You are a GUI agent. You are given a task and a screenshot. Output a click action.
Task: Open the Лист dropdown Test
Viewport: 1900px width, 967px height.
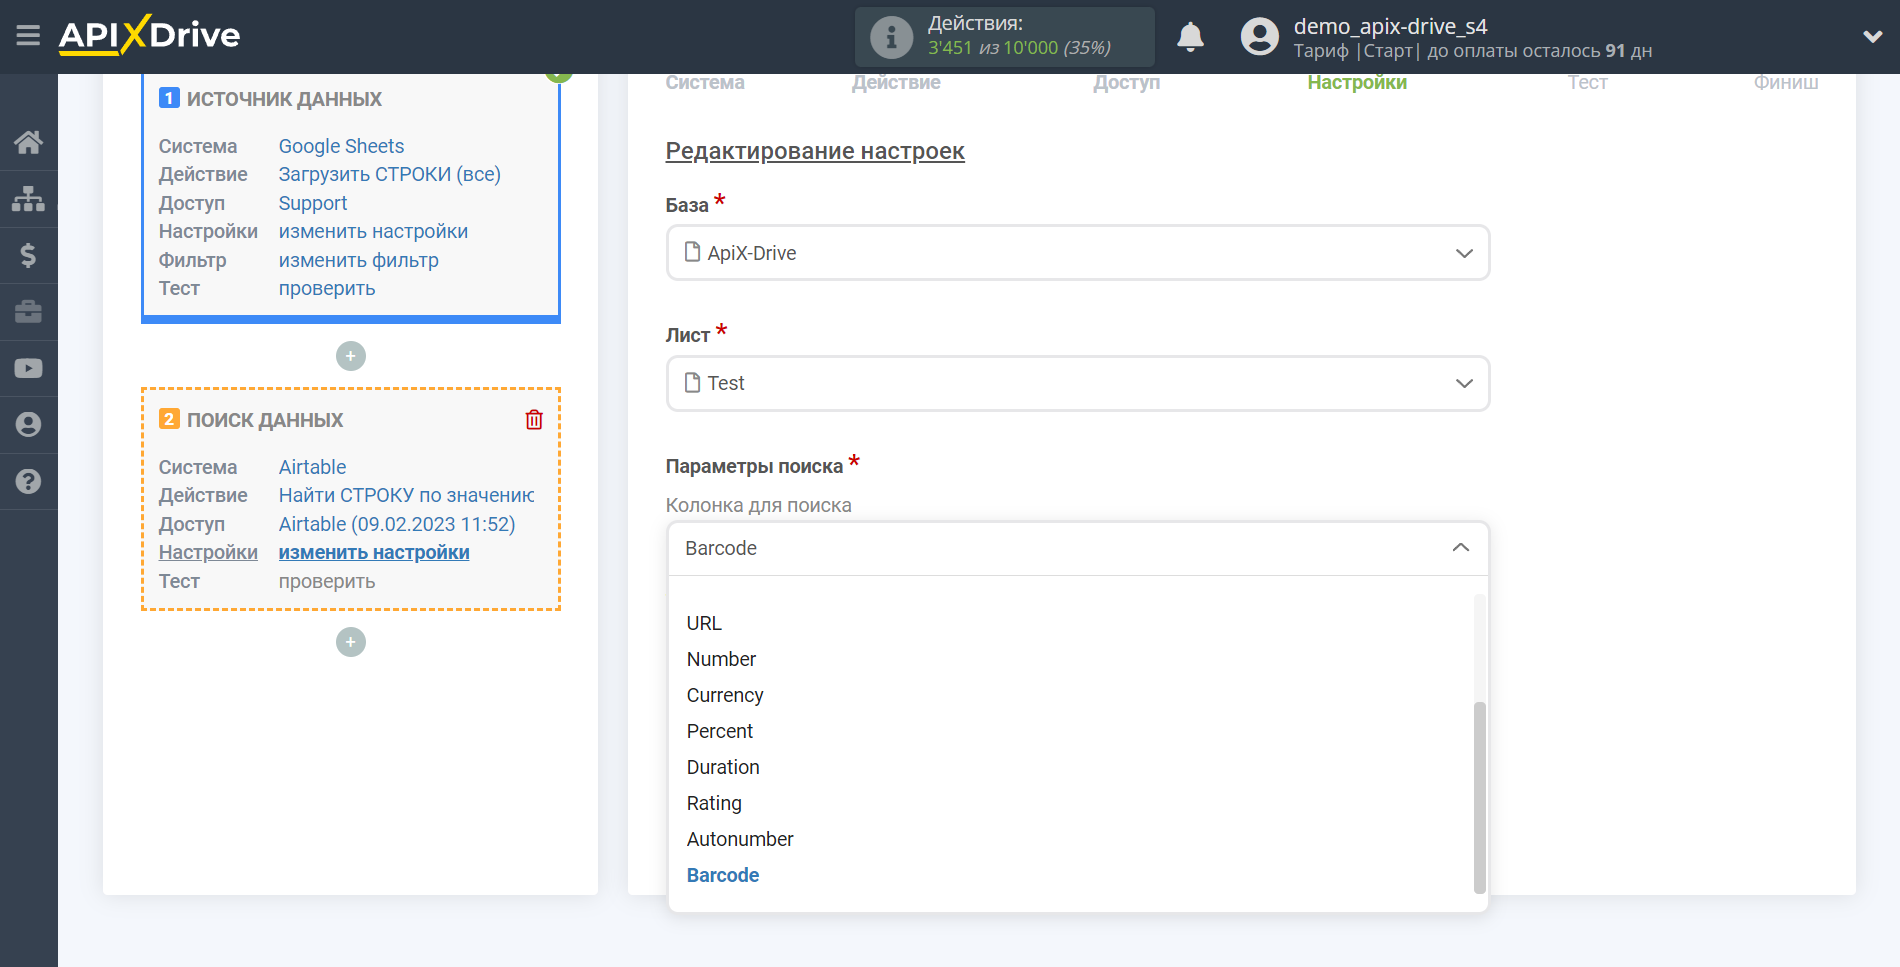[x=1078, y=383]
